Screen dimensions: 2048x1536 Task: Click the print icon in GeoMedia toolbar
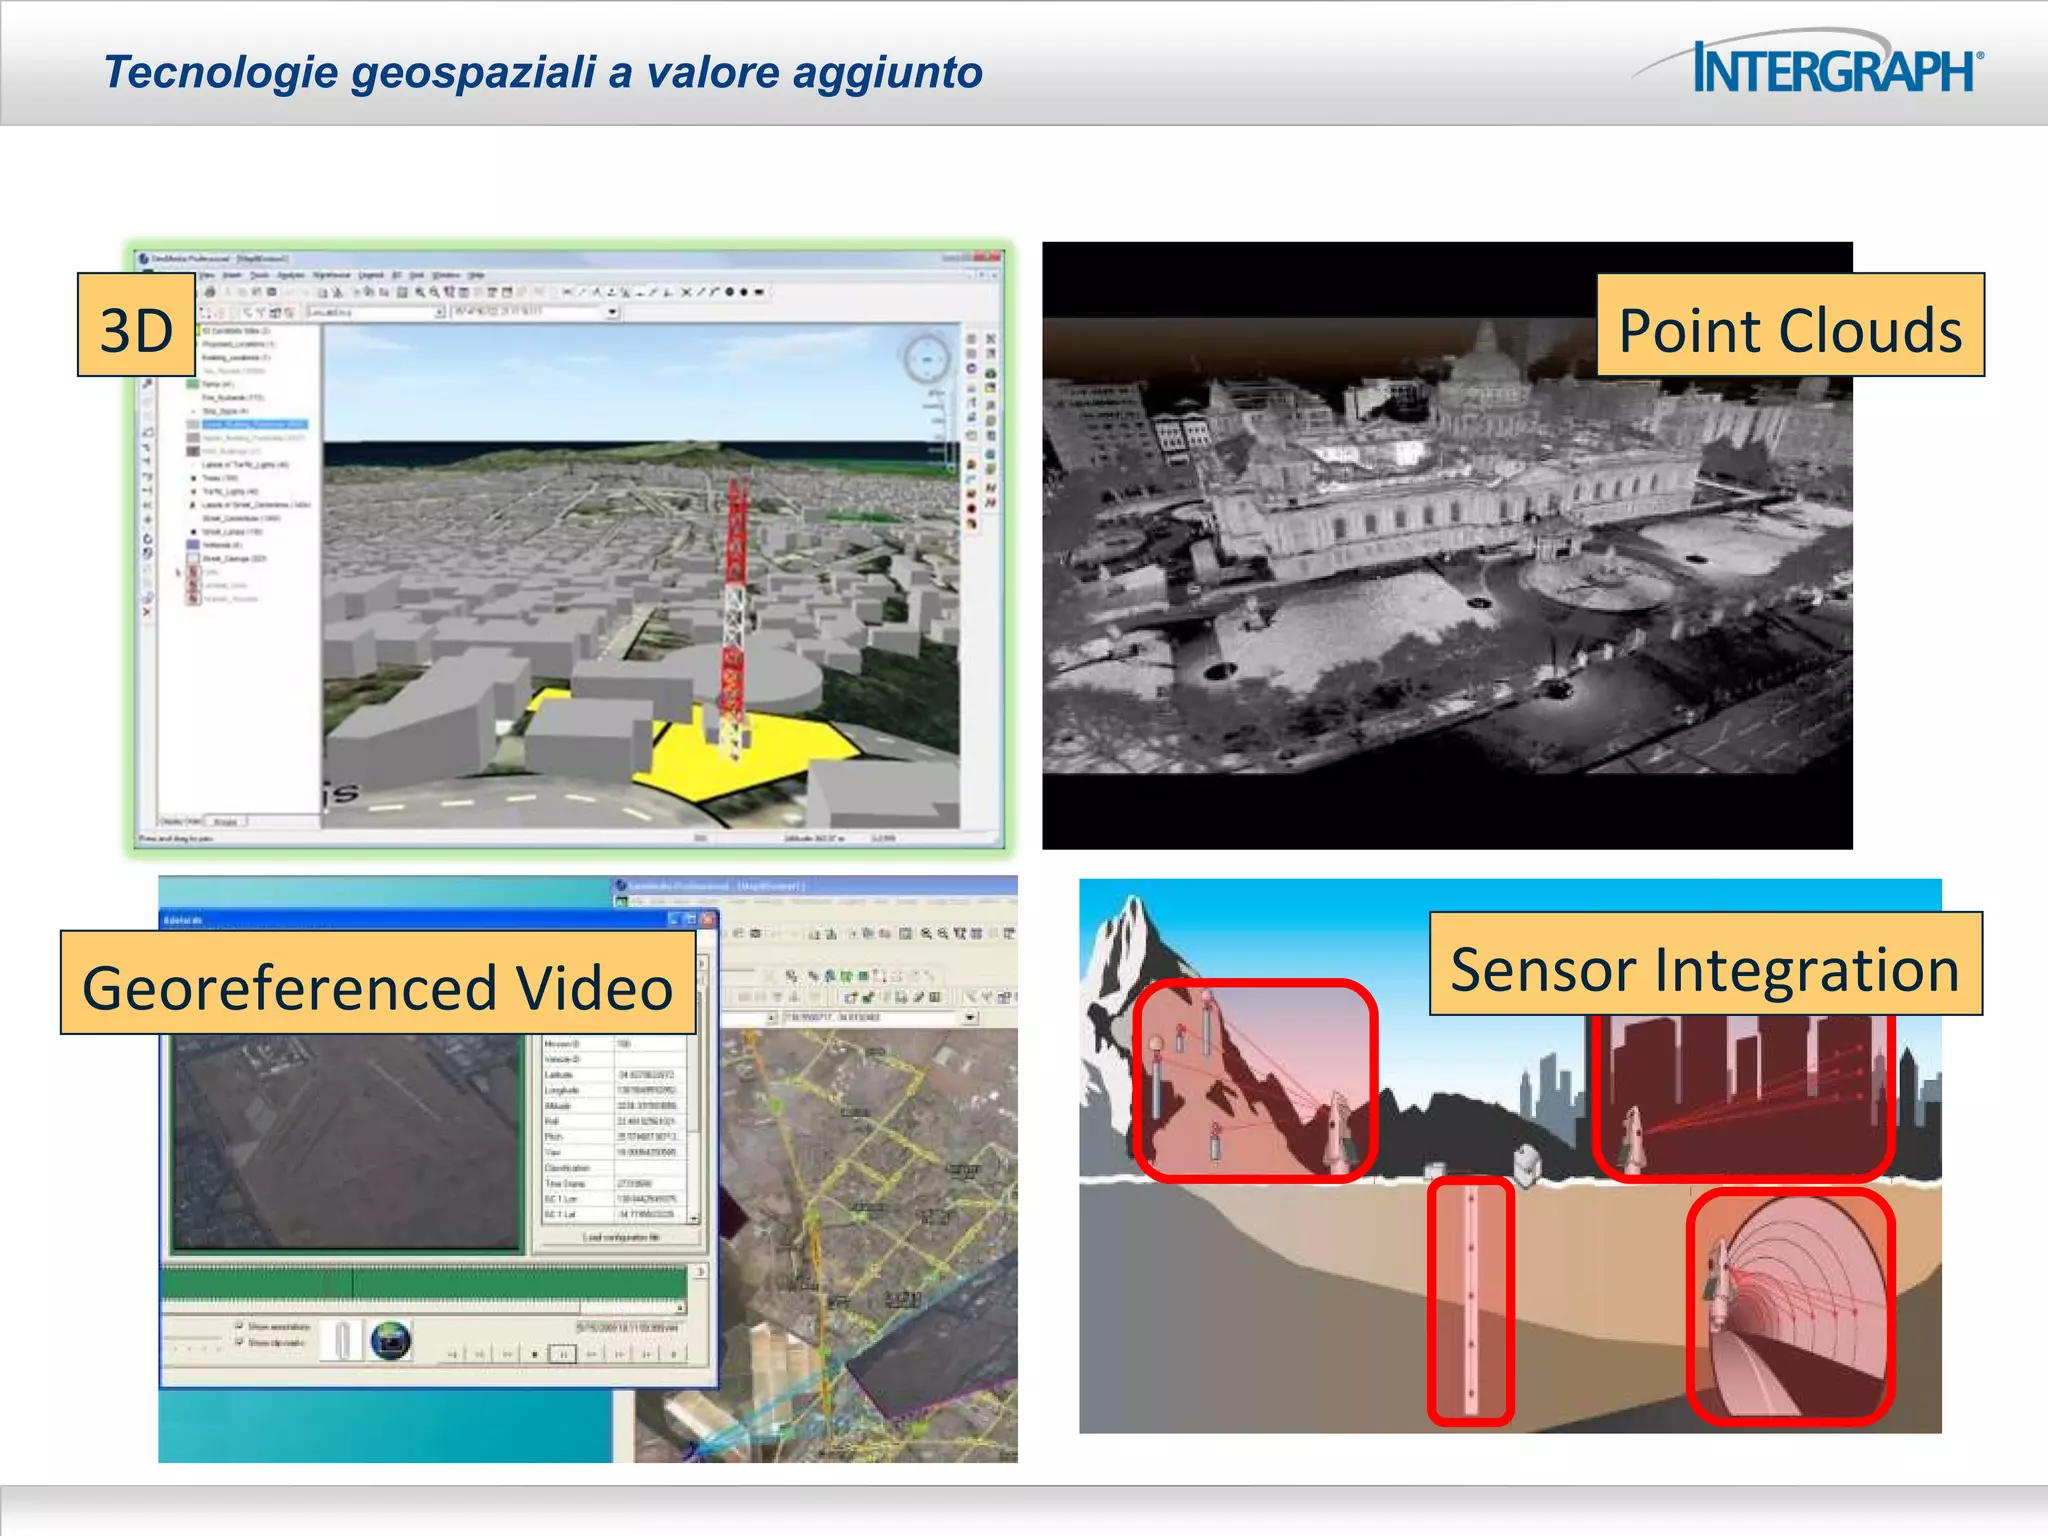(x=210, y=292)
